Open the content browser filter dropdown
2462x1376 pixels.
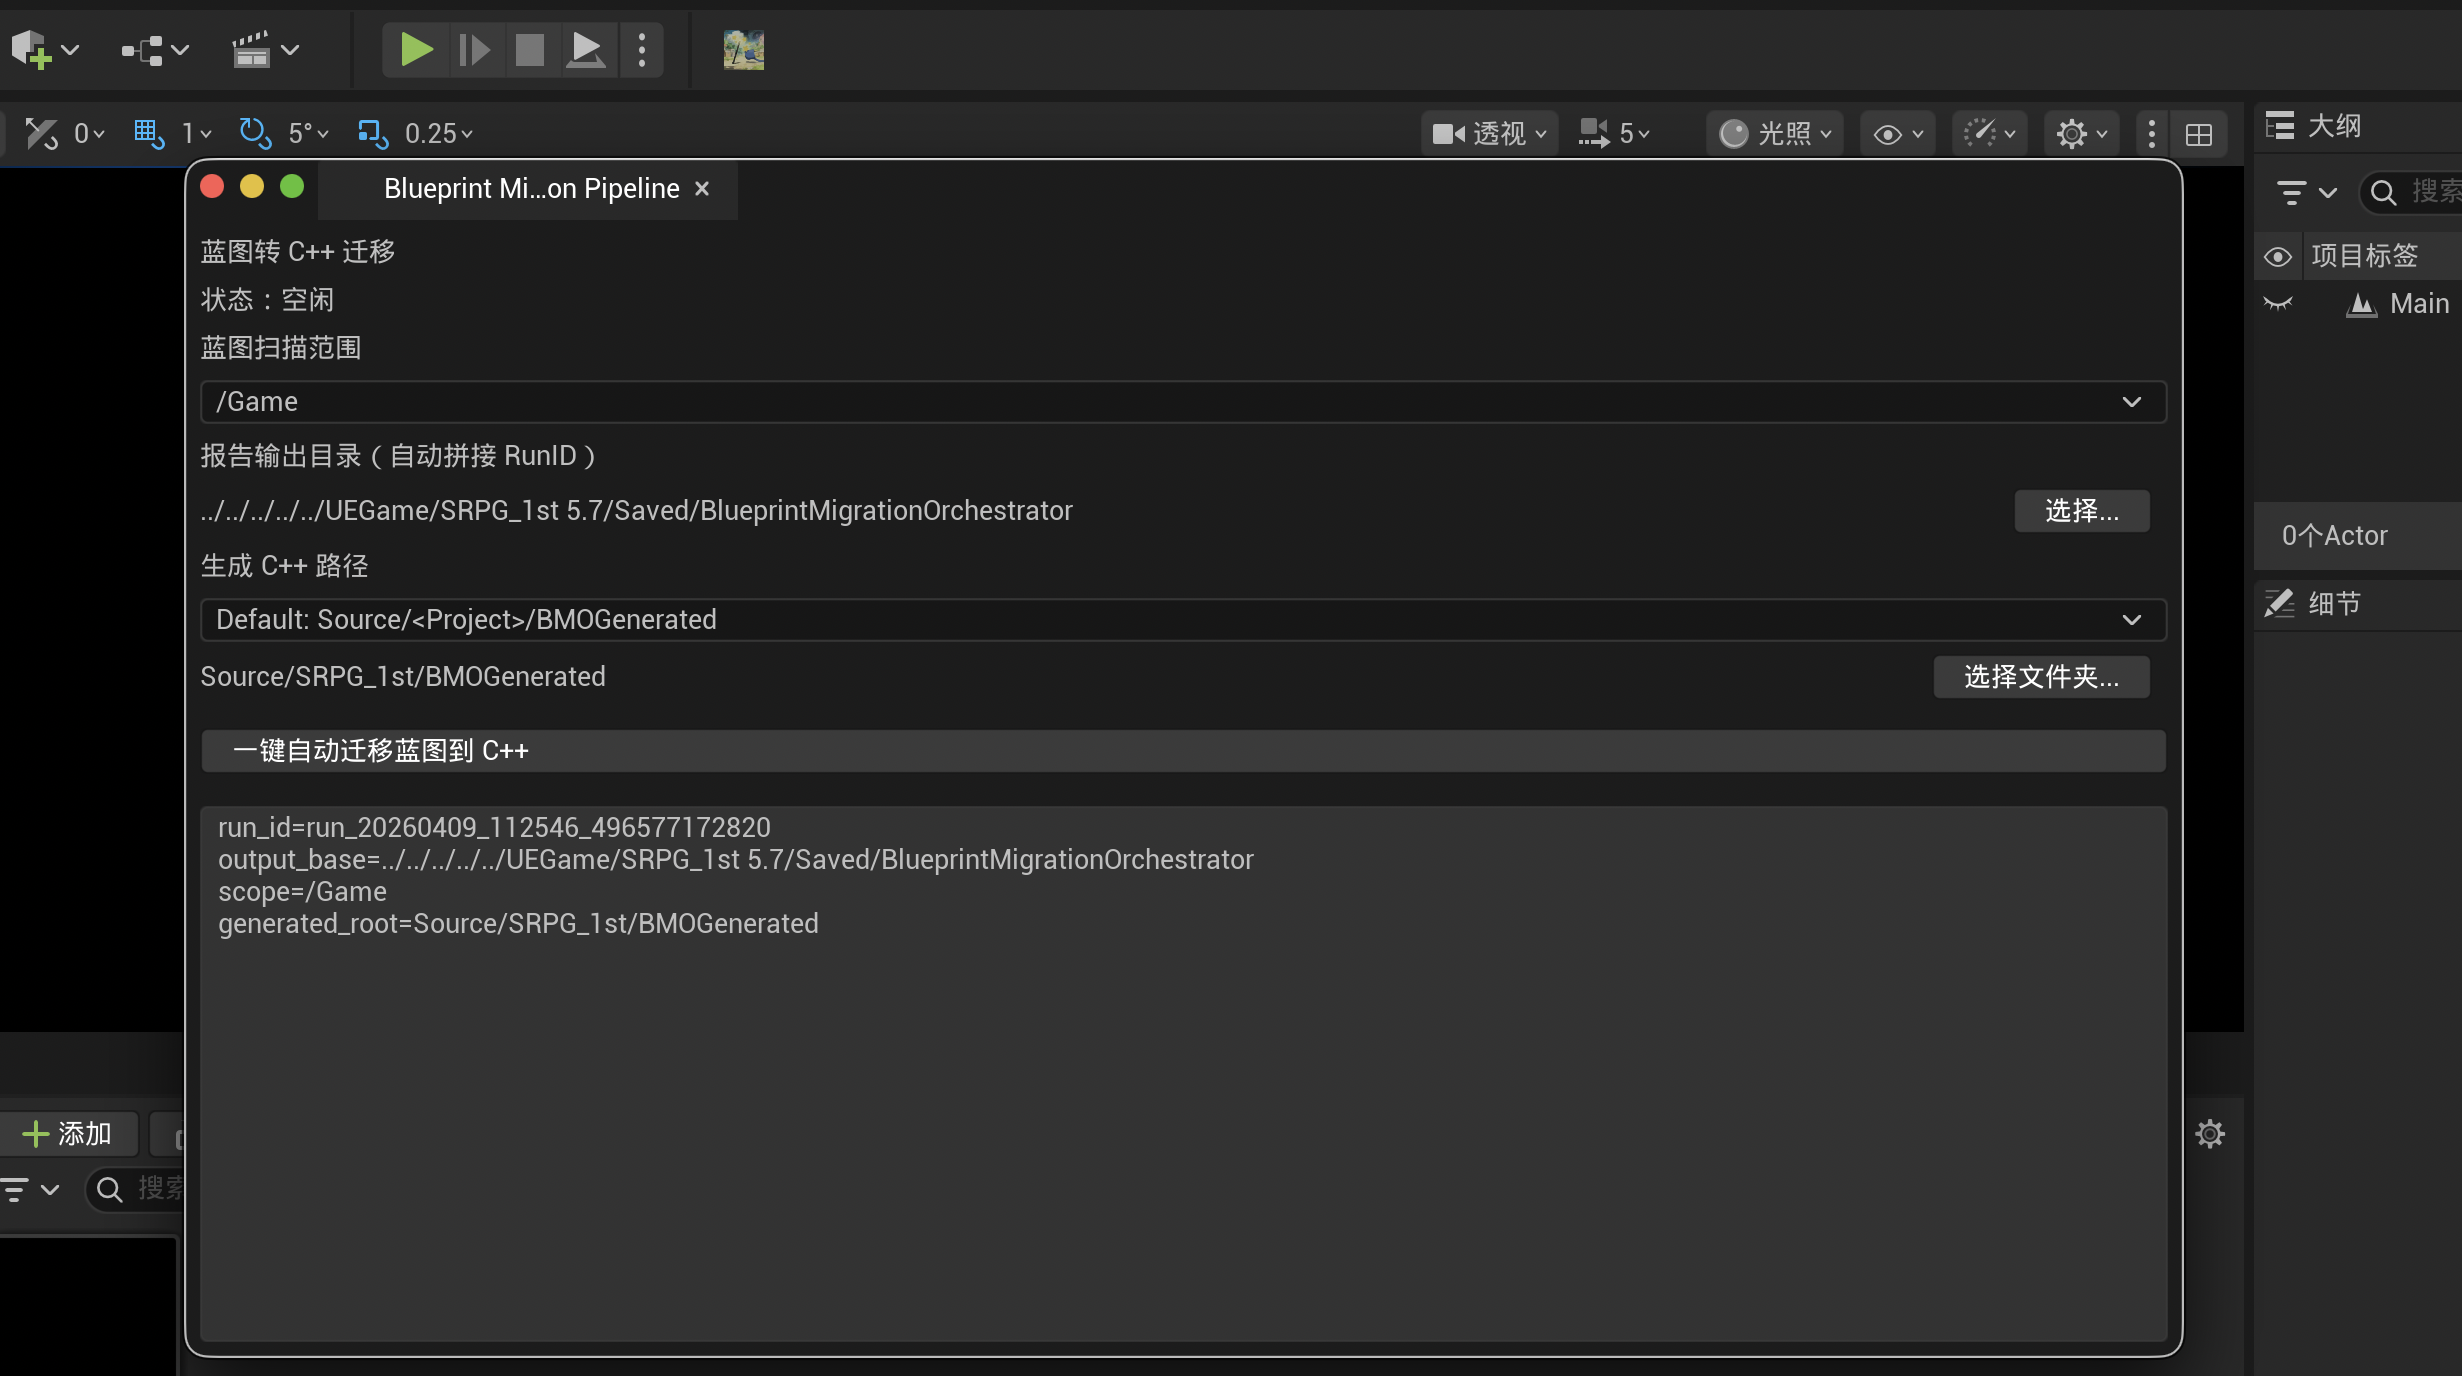click(31, 1189)
